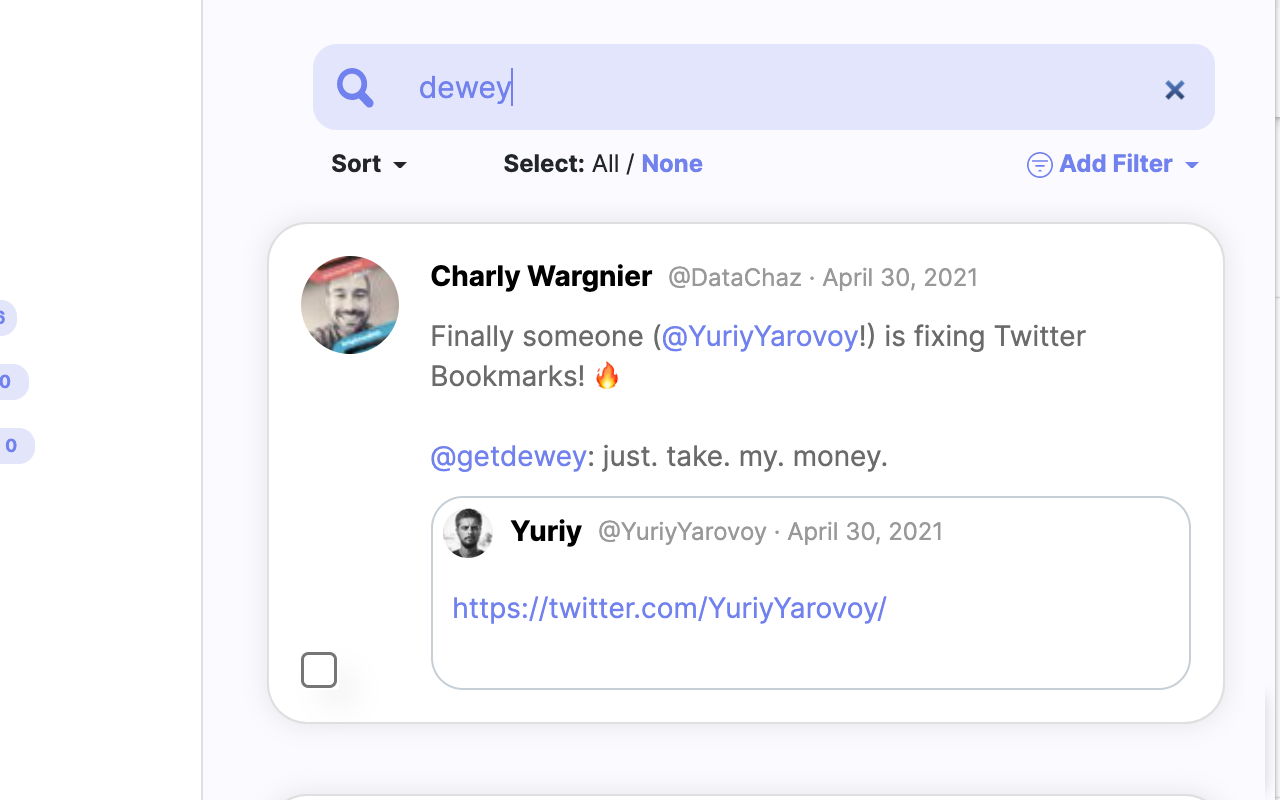Open the @YuriyYarovoy mention in tweet text
This screenshot has width=1280, height=800.
click(x=760, y=336)
